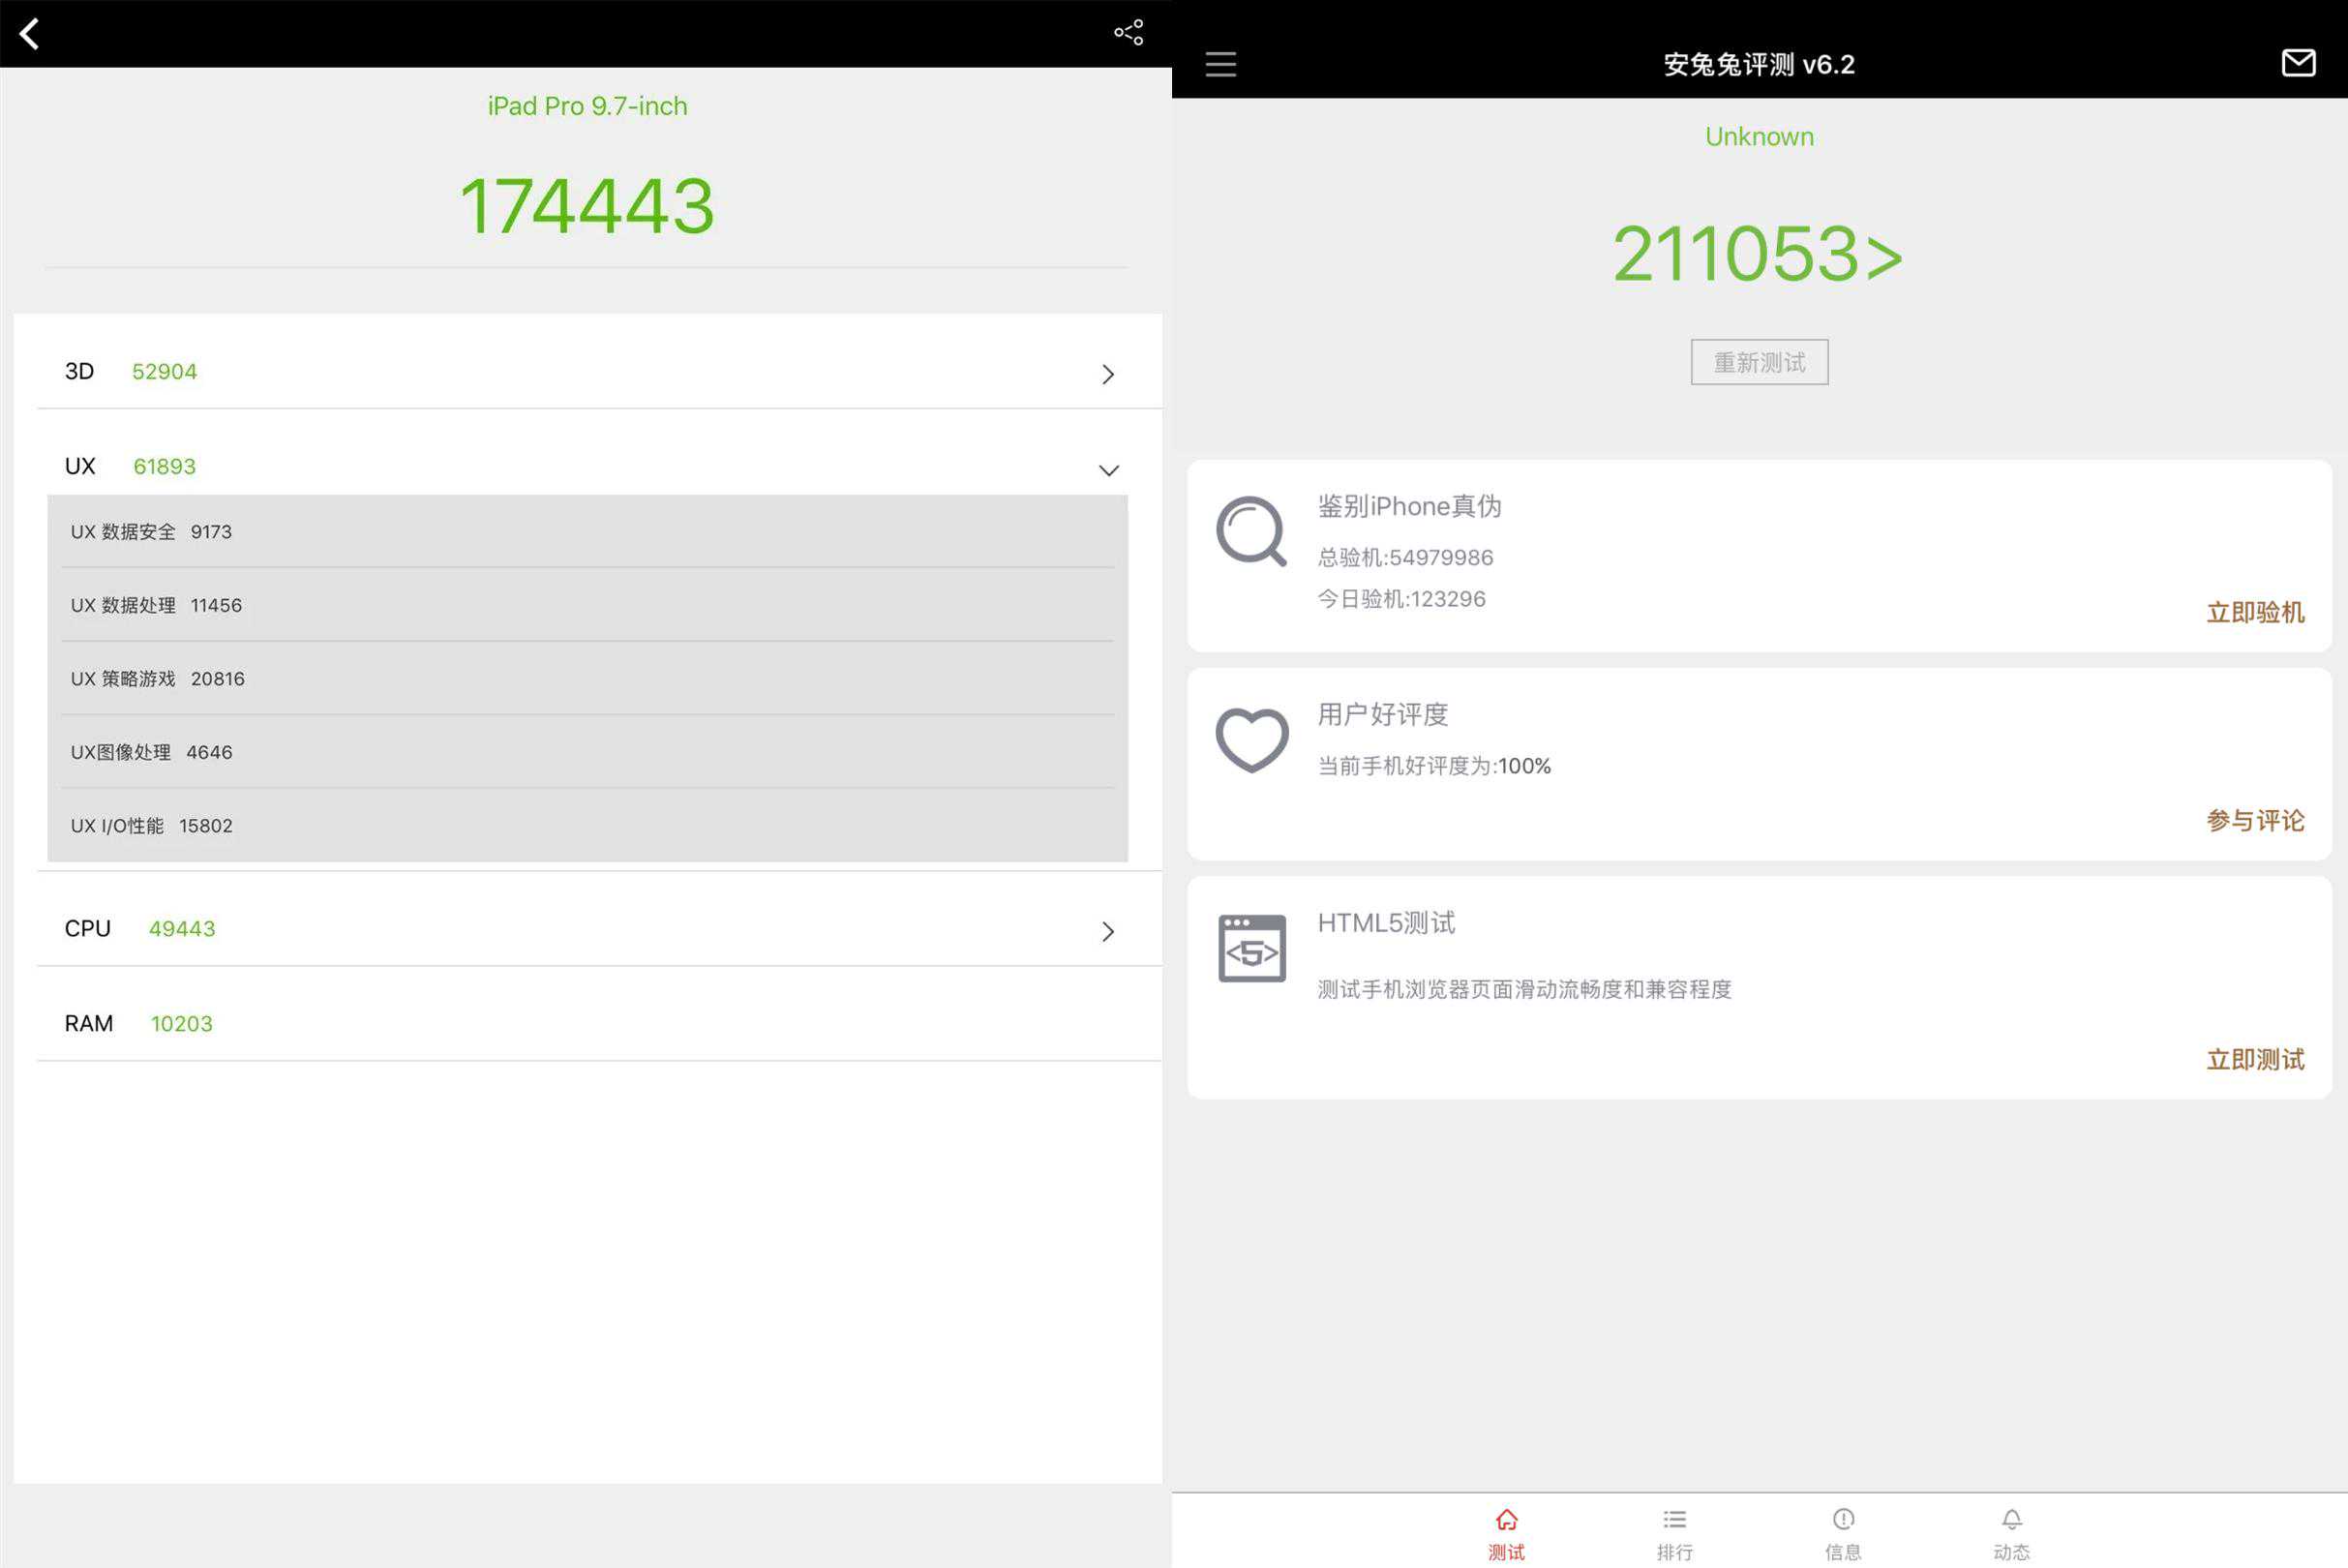
Task: Tap the back arrow icon
Action: 30,34
